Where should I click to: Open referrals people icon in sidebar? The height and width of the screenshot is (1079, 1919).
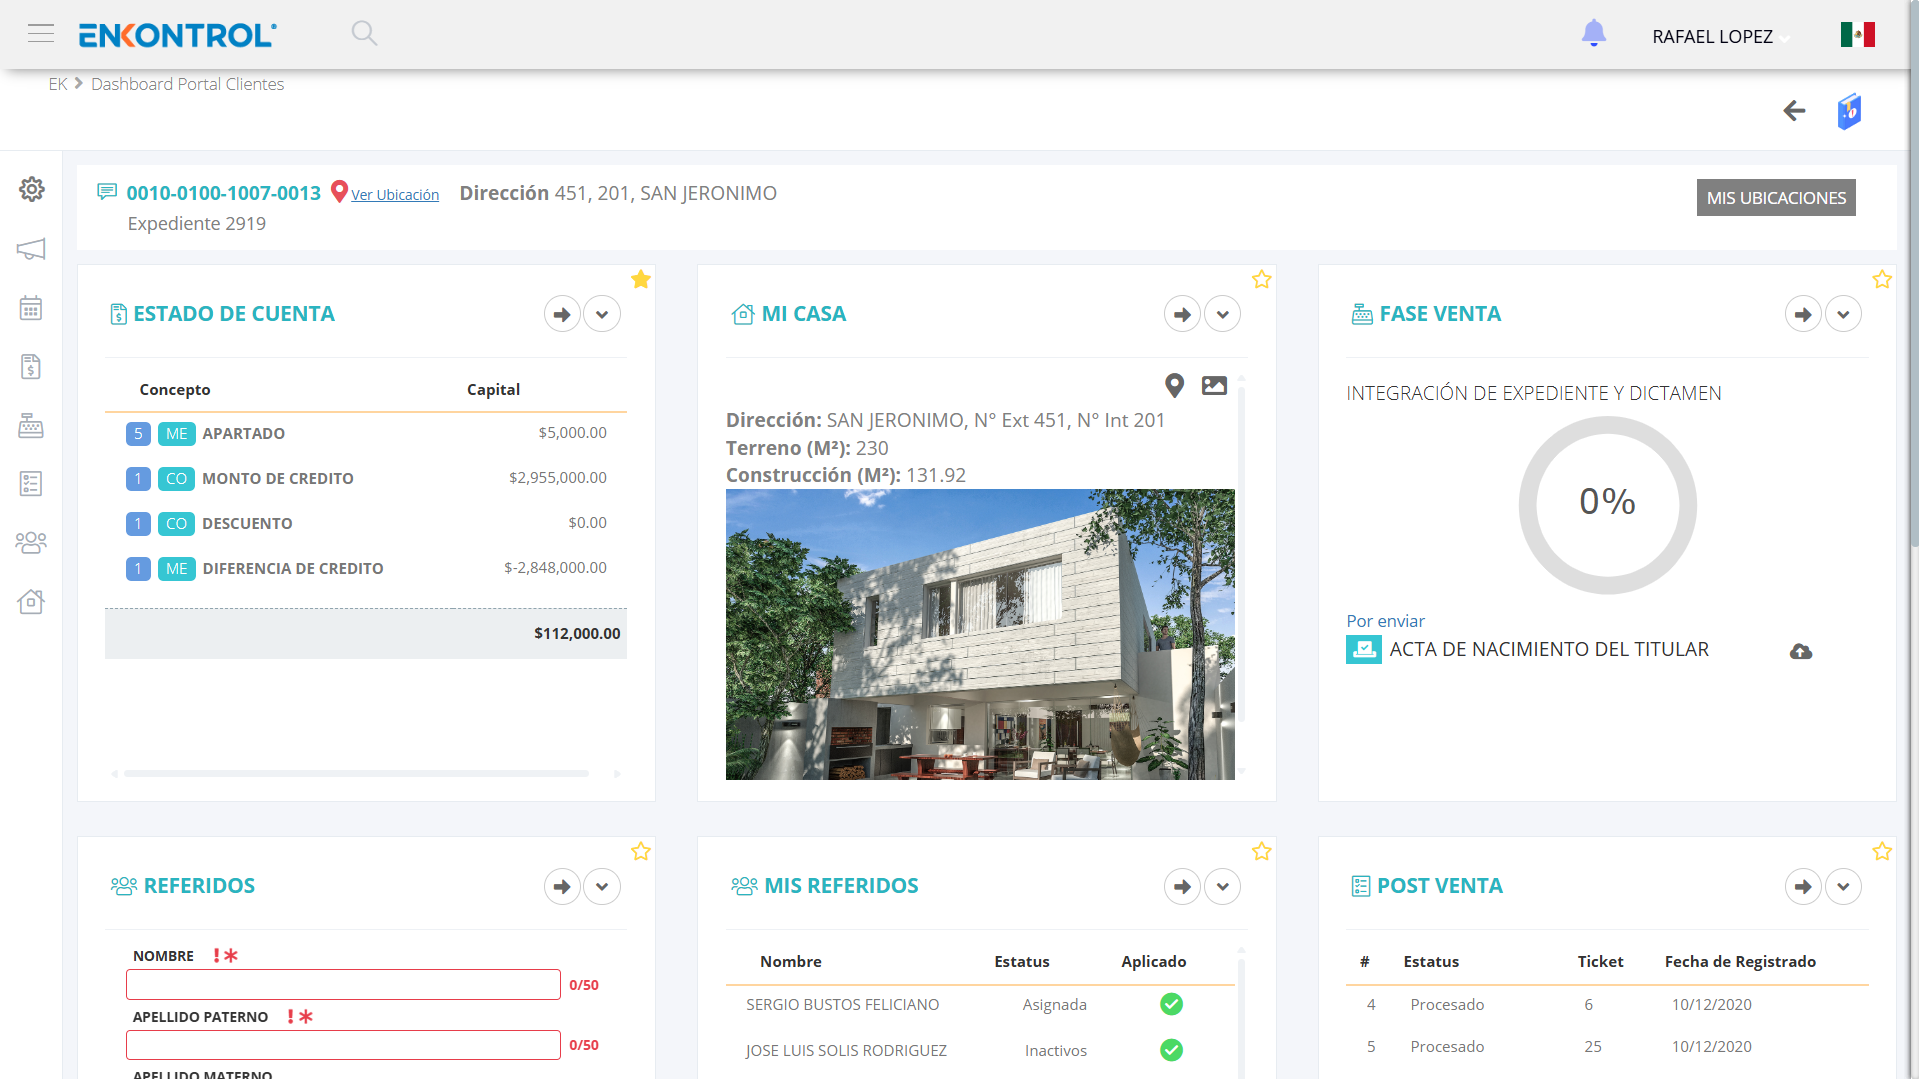pyautogui.click(x=31, y=543)
